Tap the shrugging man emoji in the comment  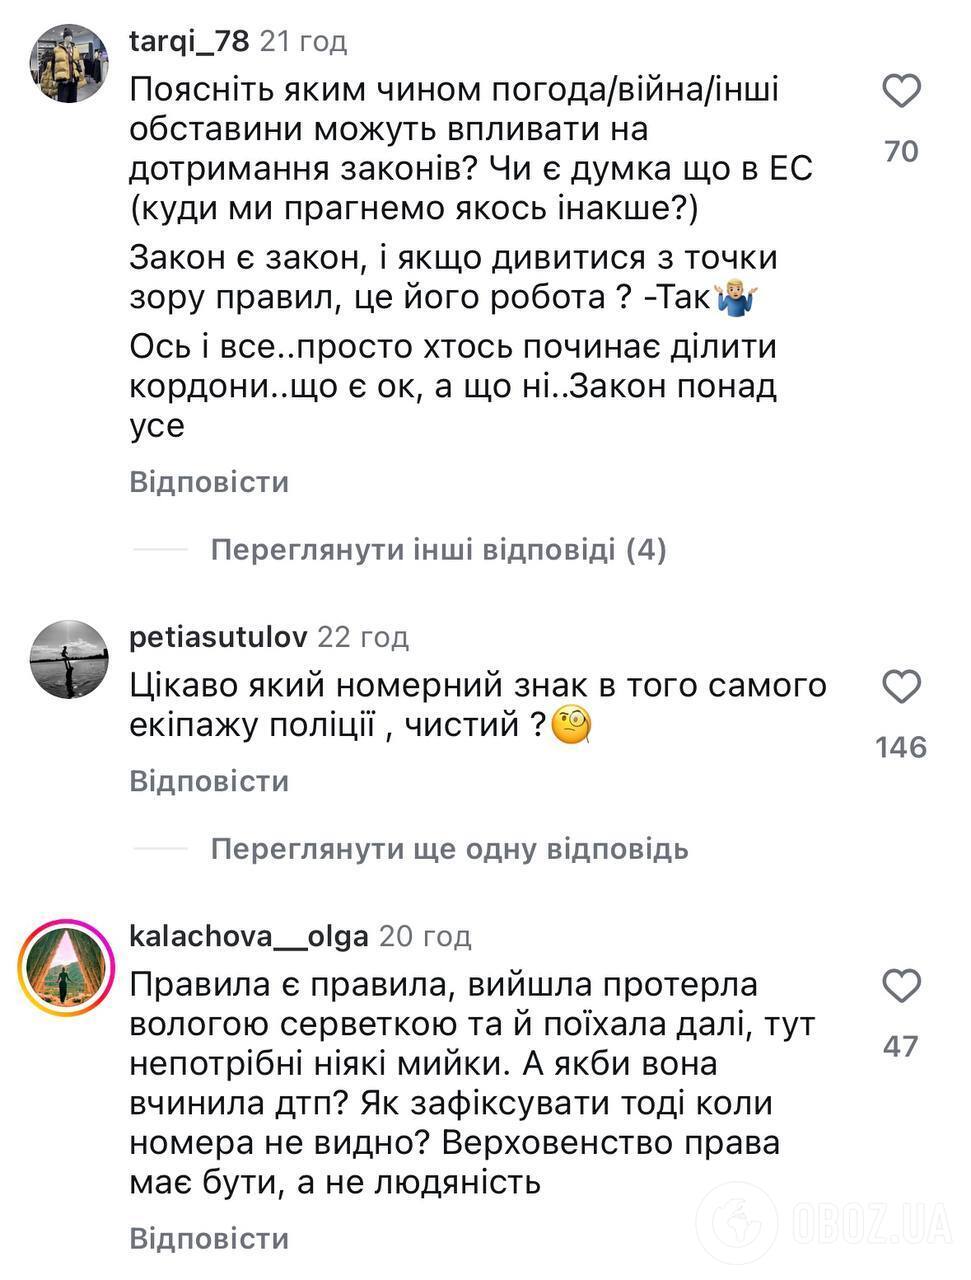[x=737, y=297]
